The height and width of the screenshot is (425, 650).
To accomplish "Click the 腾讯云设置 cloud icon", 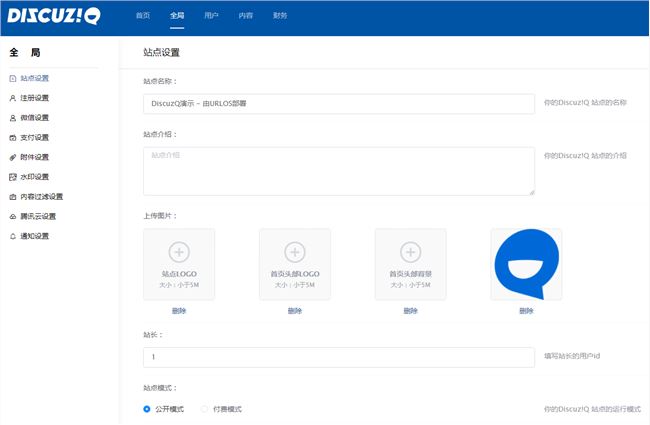I will point(12,216).
